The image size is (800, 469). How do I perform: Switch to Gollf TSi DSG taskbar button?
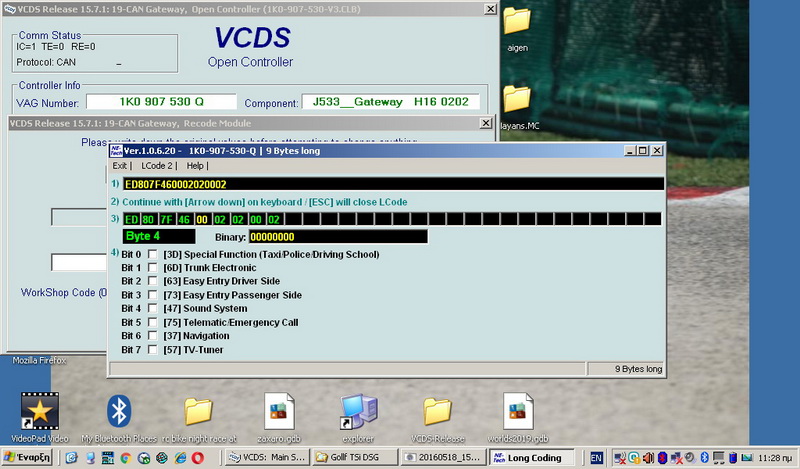point(355,457)
